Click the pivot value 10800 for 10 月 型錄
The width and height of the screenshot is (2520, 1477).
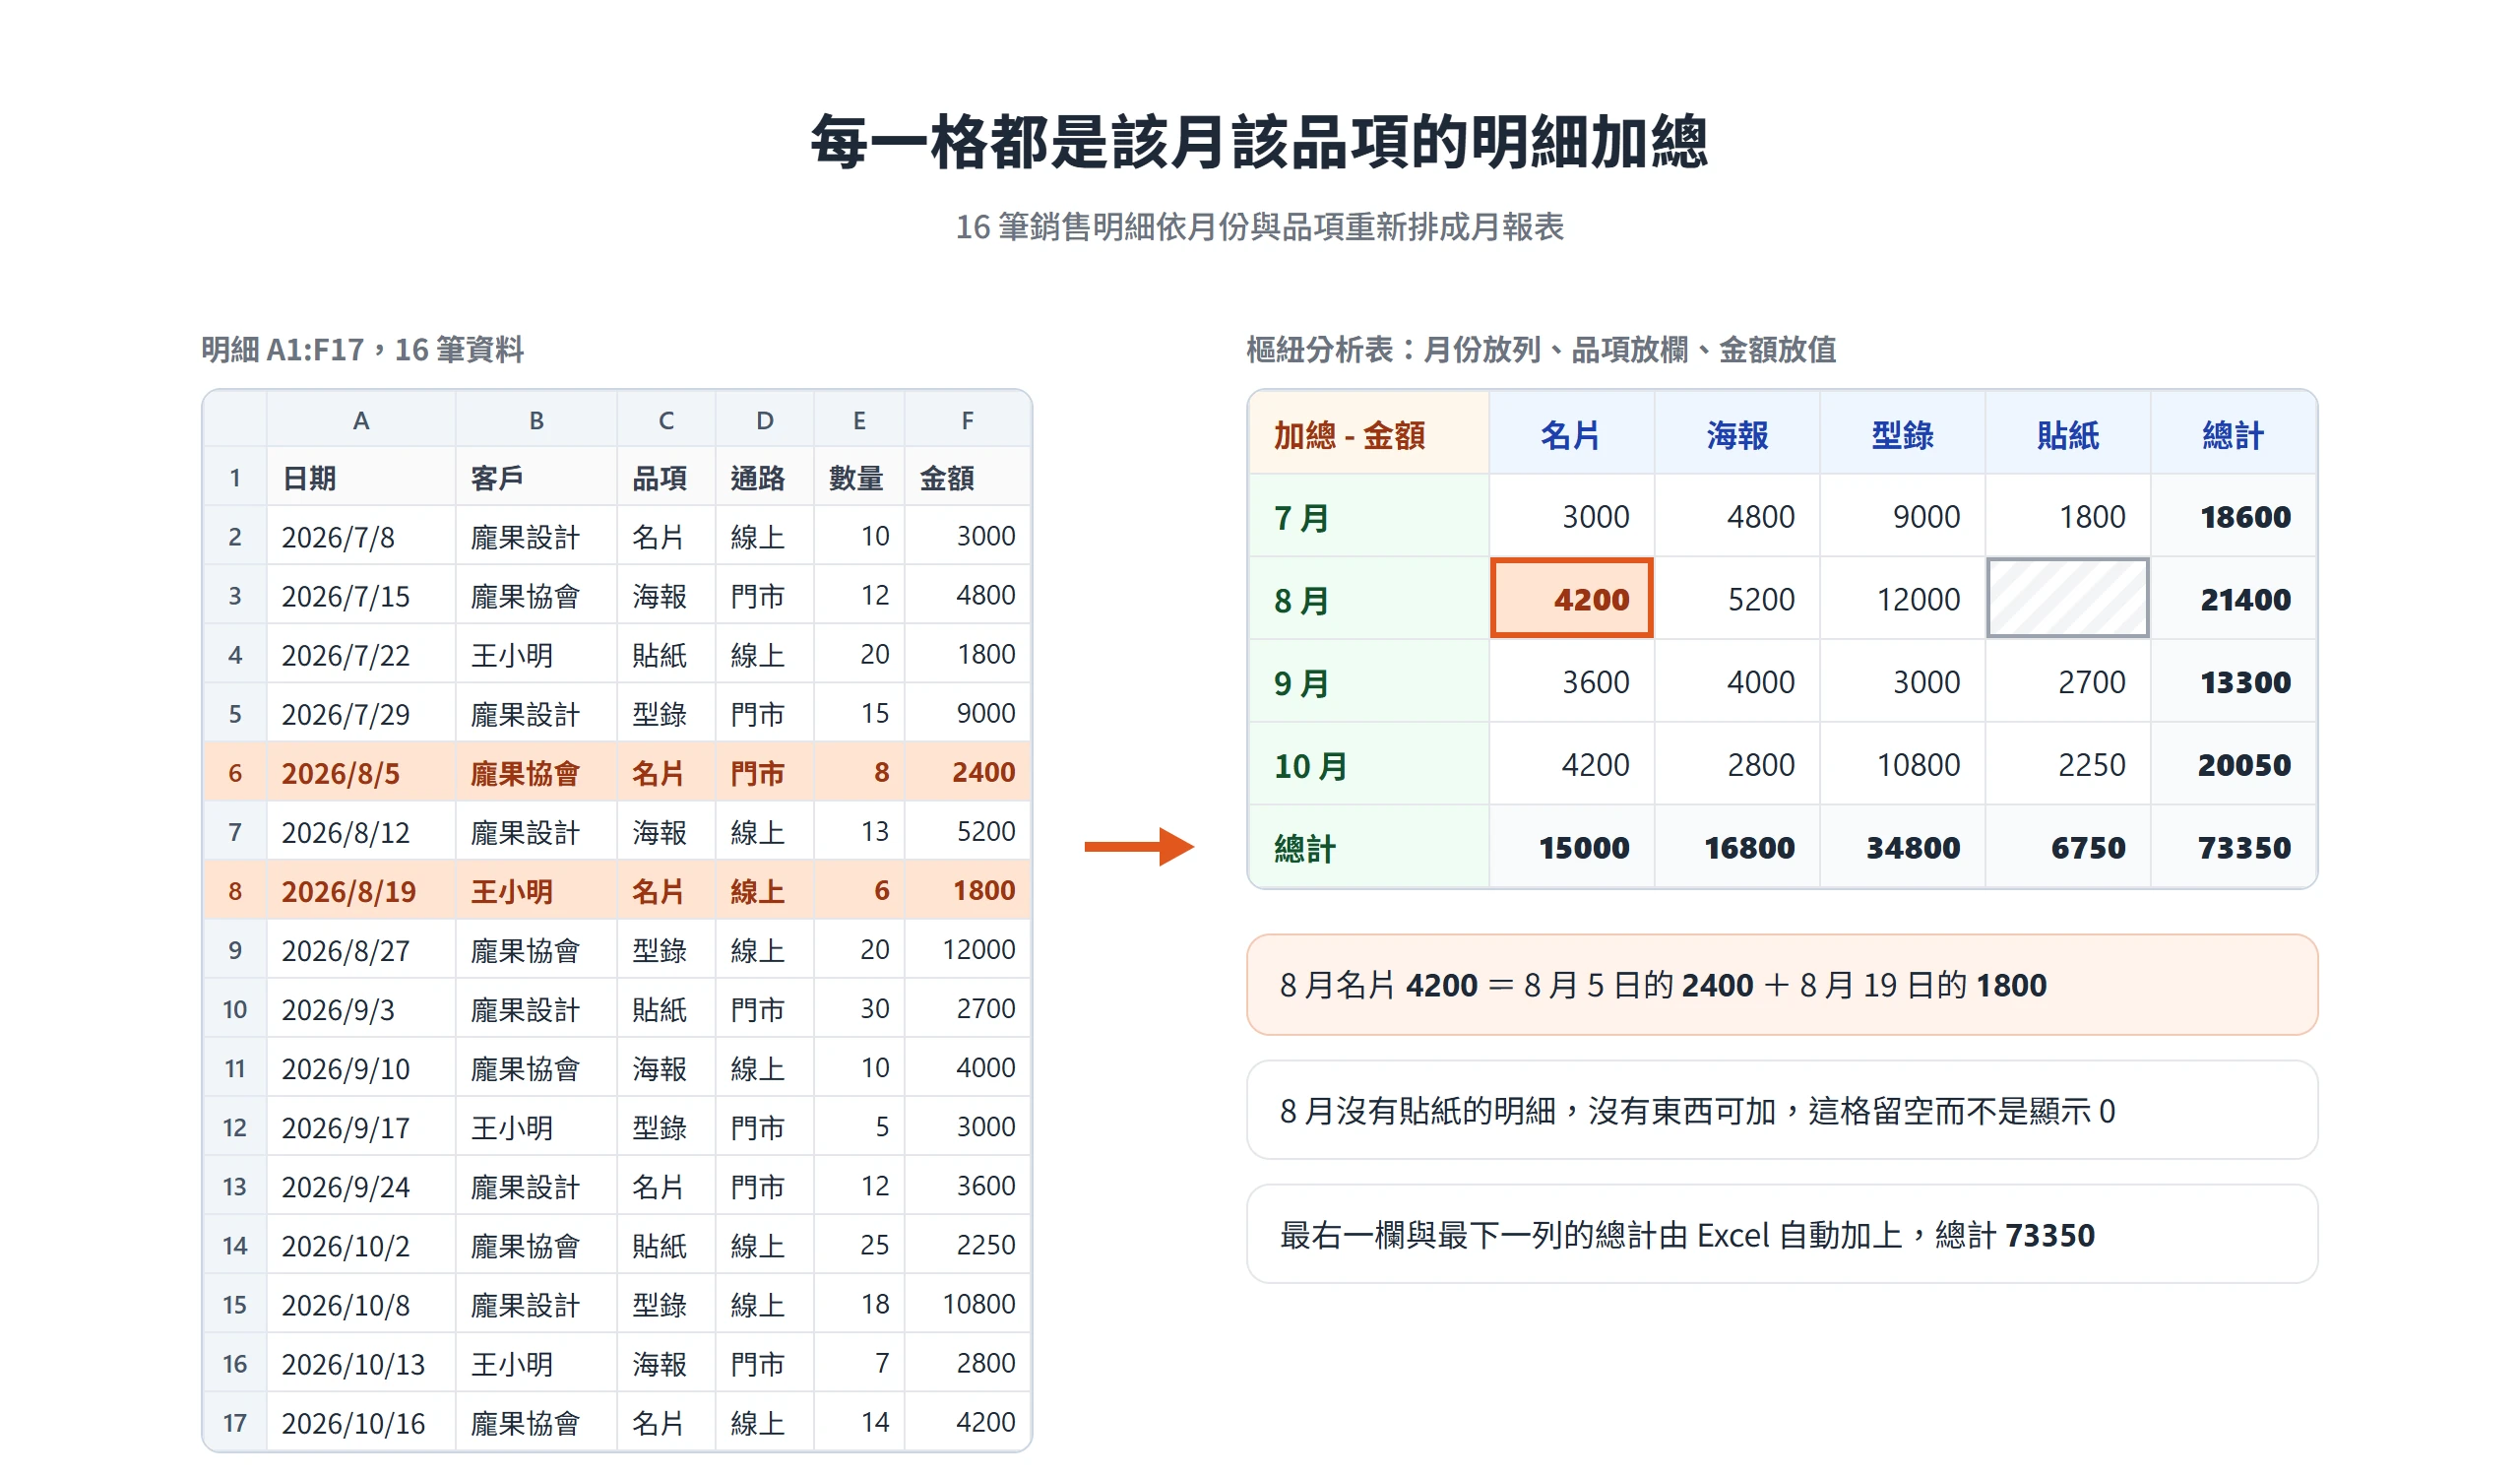coord(1902,765)
